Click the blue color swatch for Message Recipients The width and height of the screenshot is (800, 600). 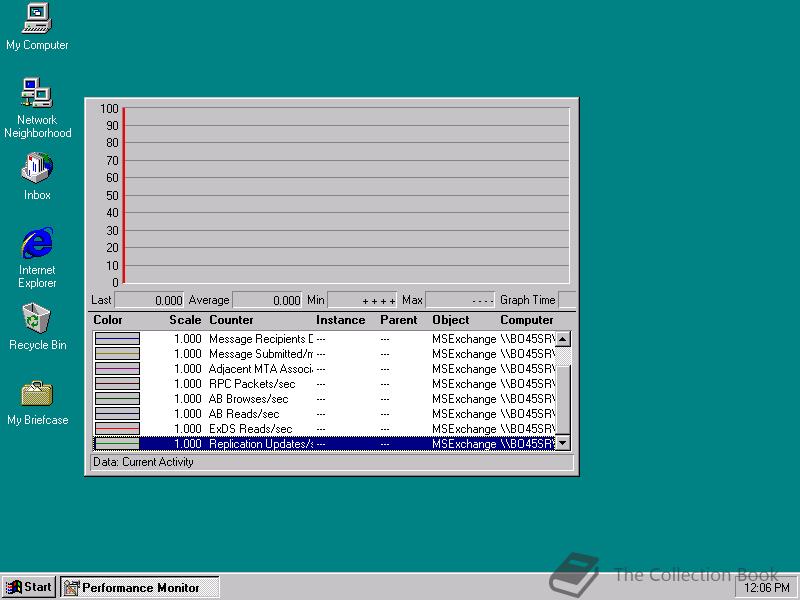pos(117,339)
